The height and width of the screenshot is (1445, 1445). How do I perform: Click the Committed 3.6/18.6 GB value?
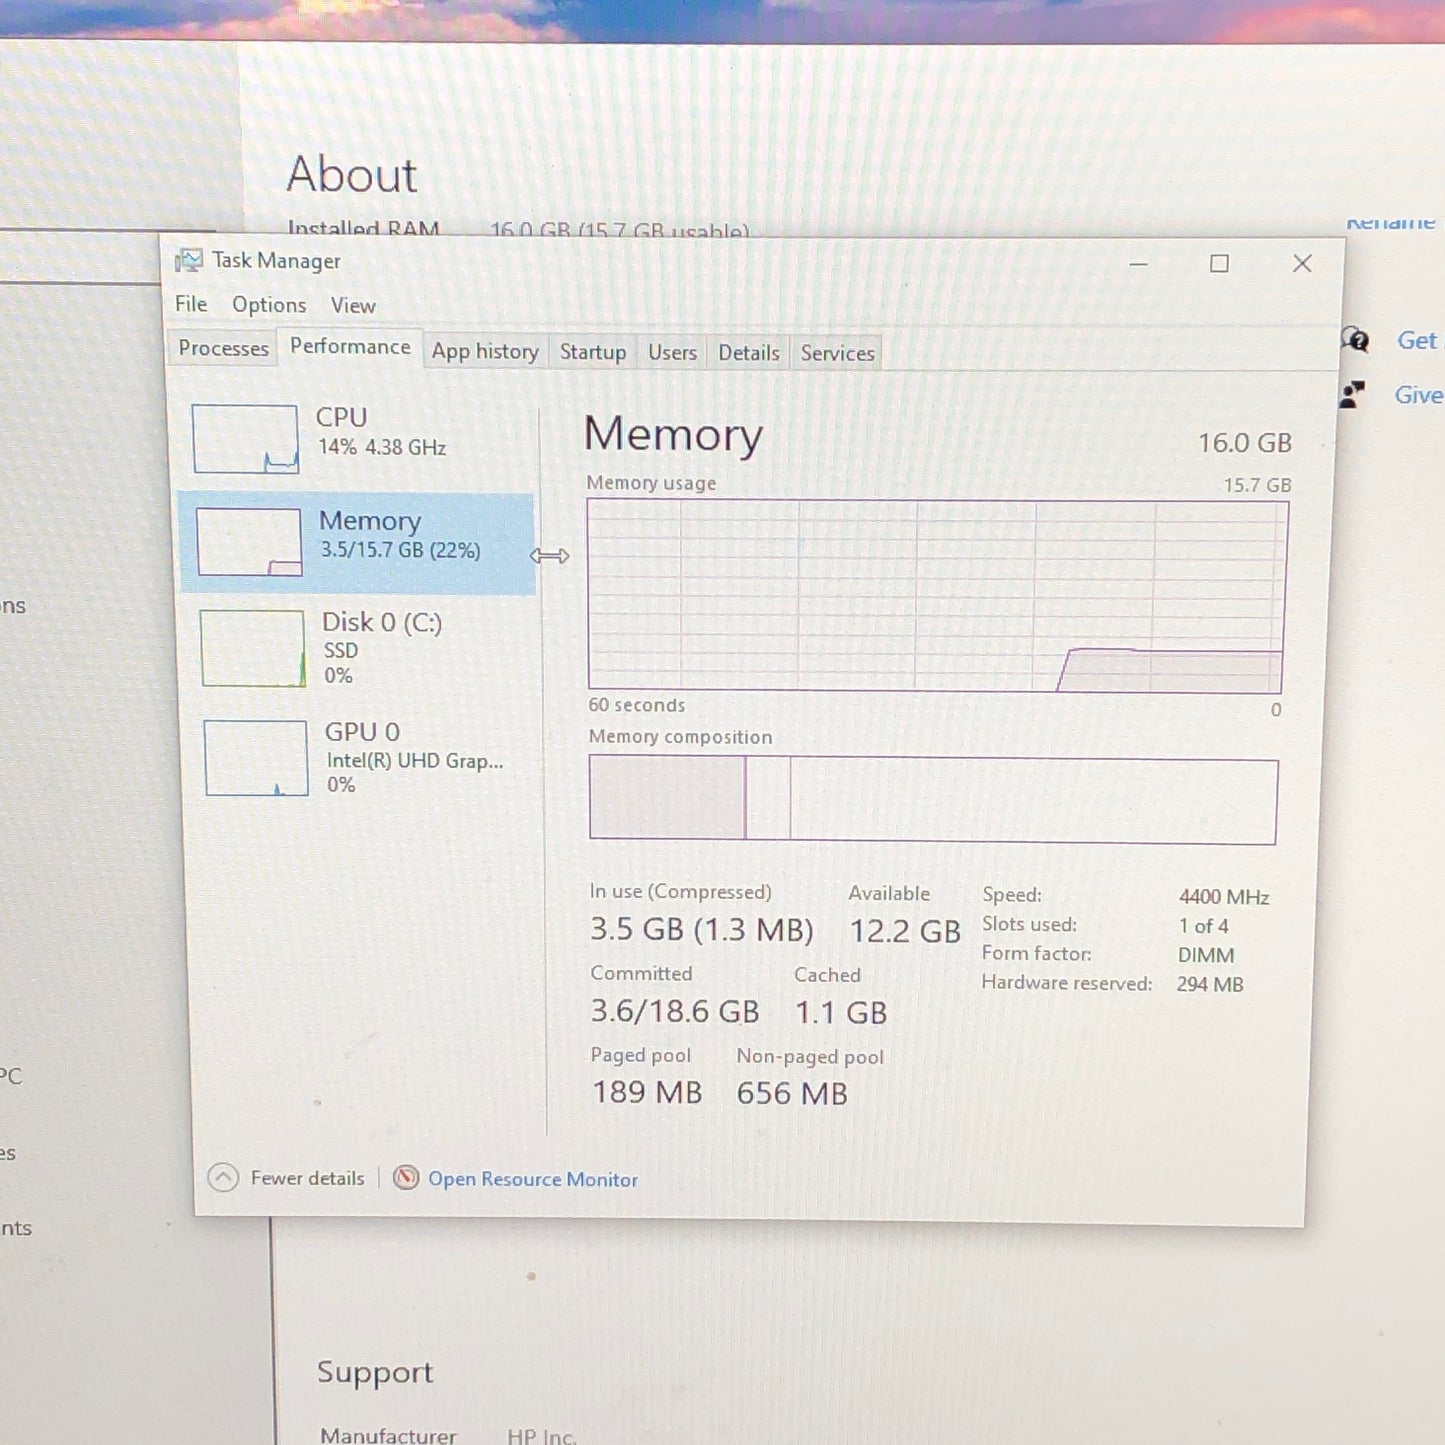tap(675, 1011)
